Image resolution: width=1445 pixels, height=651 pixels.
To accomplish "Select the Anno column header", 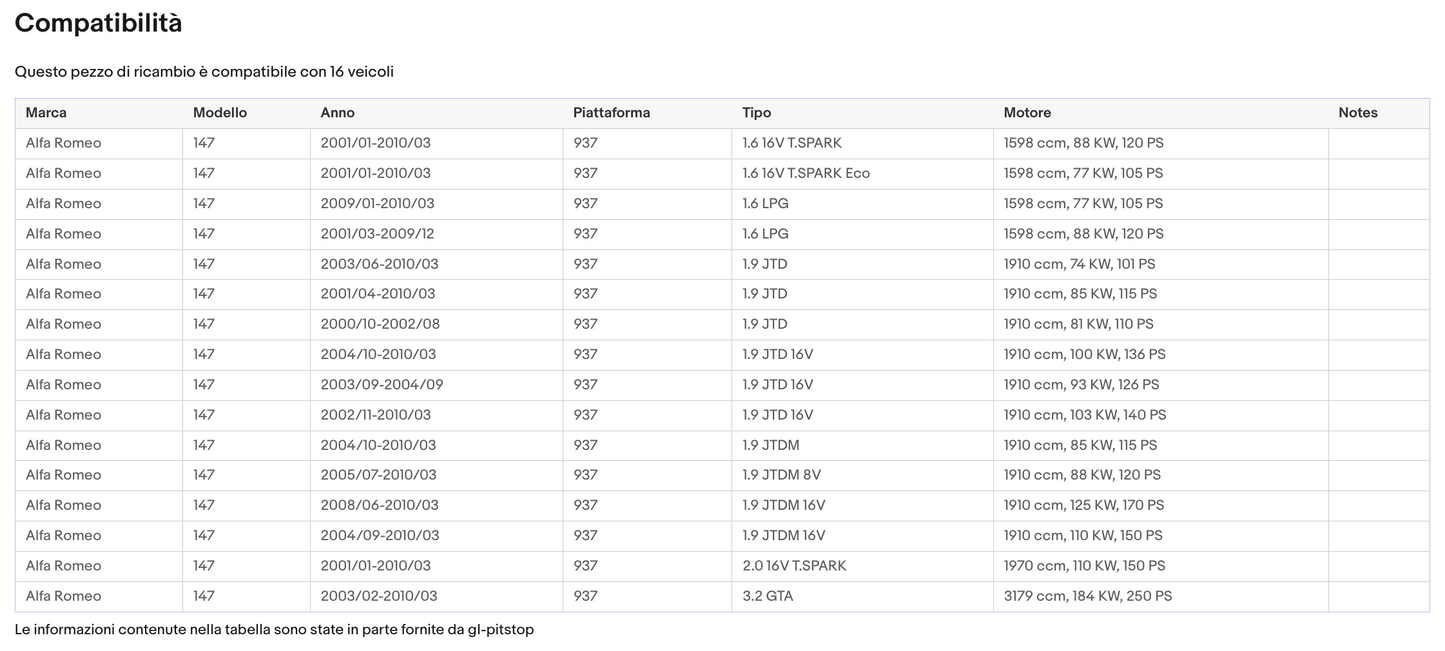I will pos(337,113).
